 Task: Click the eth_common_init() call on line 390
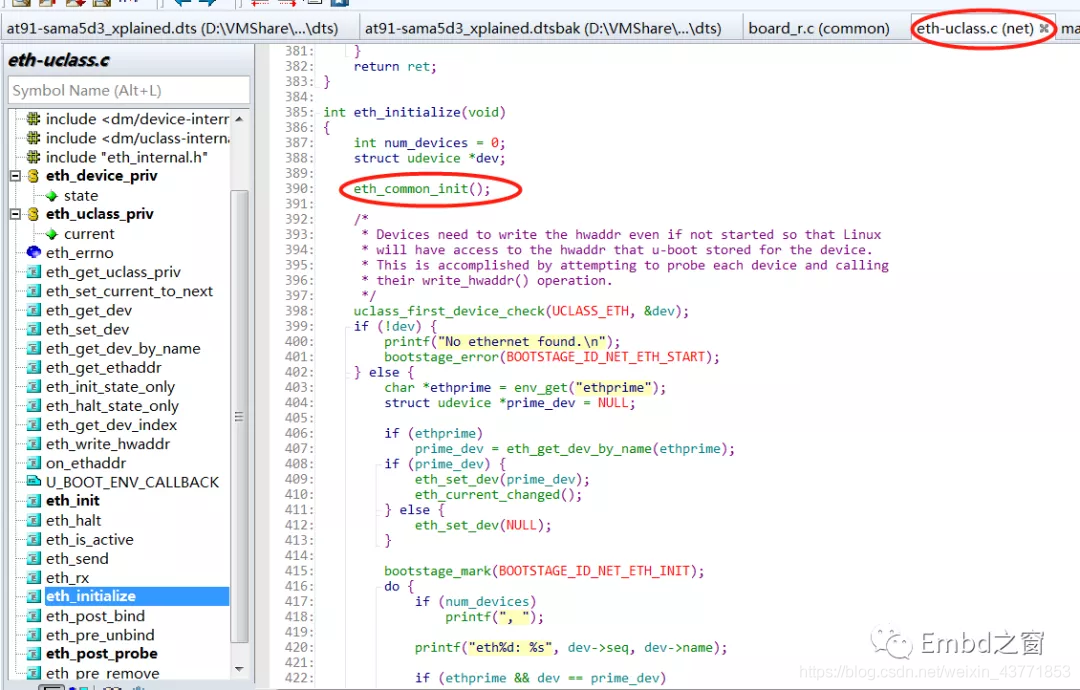click(422, 189)
